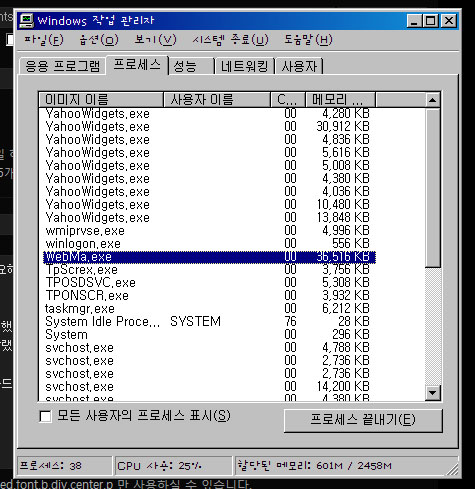
Task: Select the System Idle Process row
Action: pyautogui.click(x=209, y=322)
